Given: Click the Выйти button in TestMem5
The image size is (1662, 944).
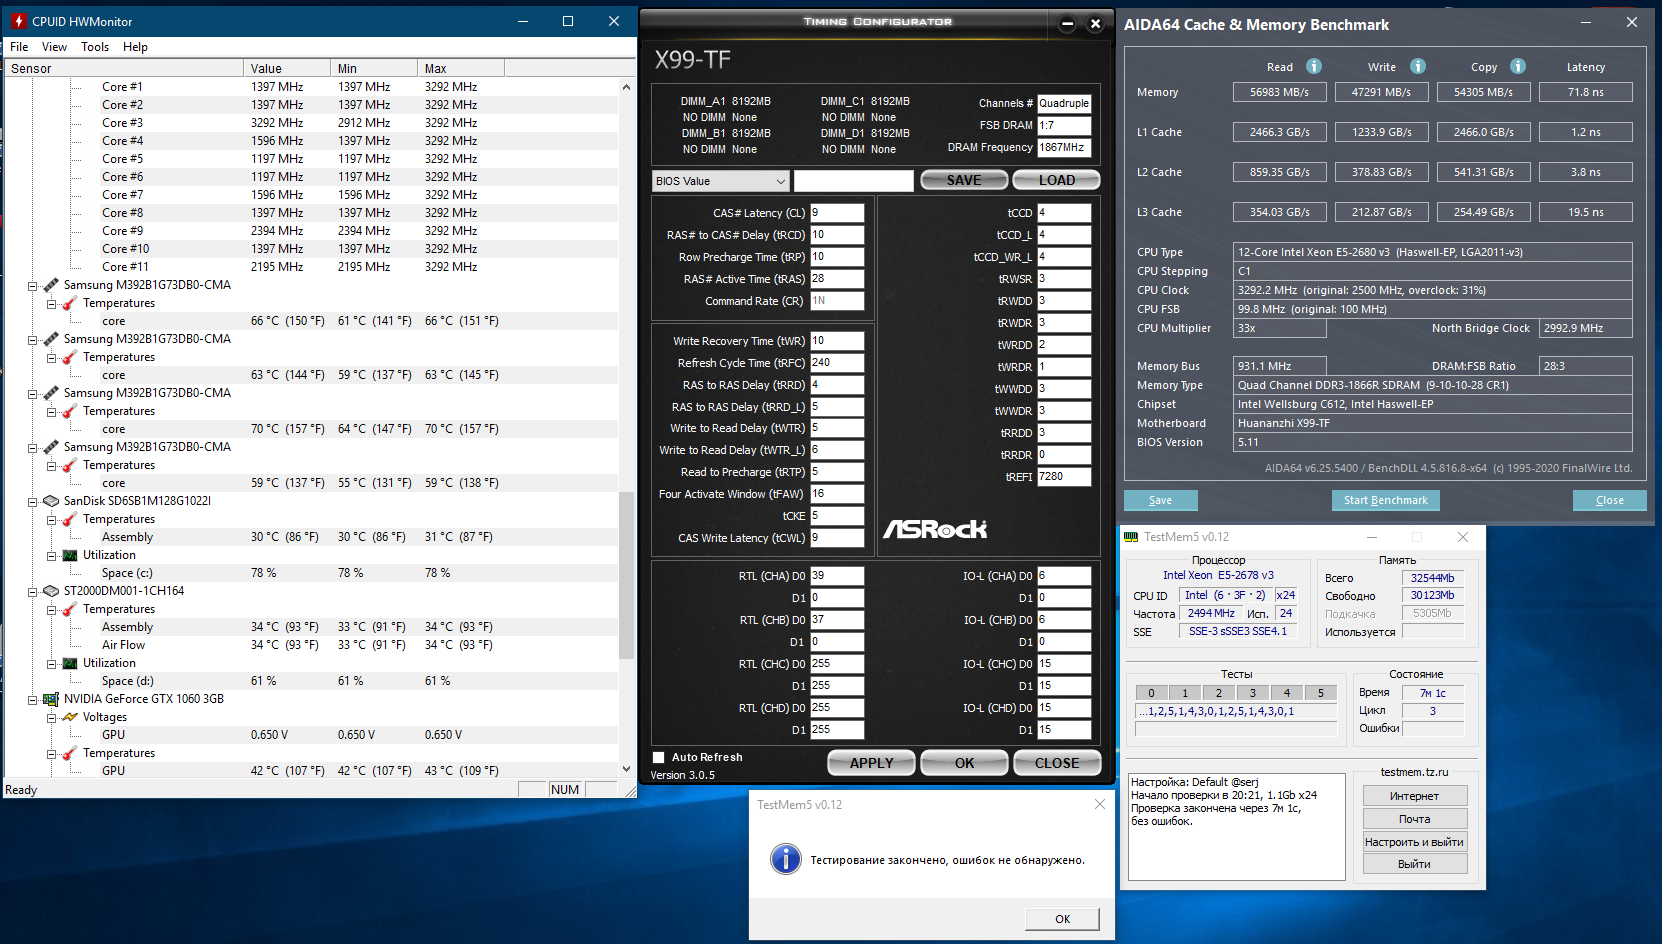Looking at the screenshot, I should pos(1414,864).
